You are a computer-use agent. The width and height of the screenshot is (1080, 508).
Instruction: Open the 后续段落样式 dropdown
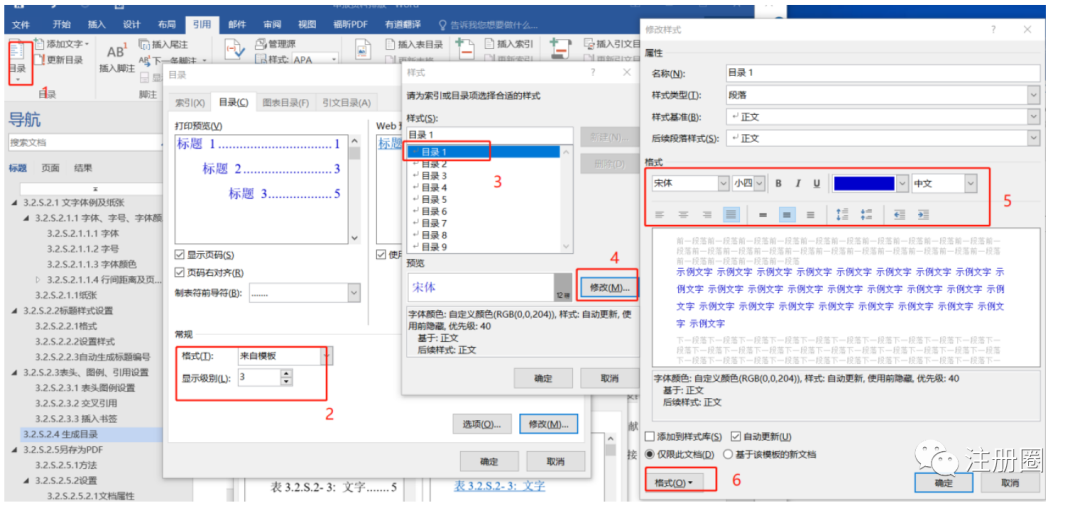click(1033, 138)
